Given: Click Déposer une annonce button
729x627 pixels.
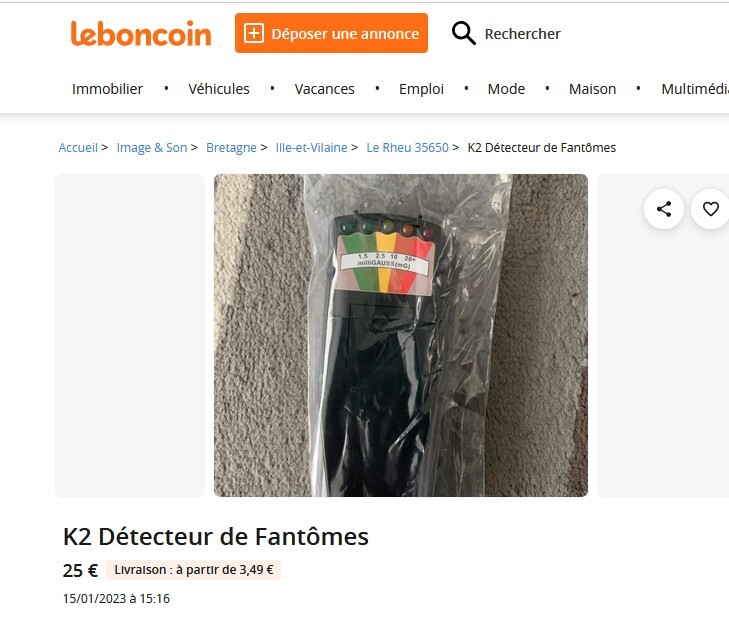Looking at the screenshot, I should [331, 33].
